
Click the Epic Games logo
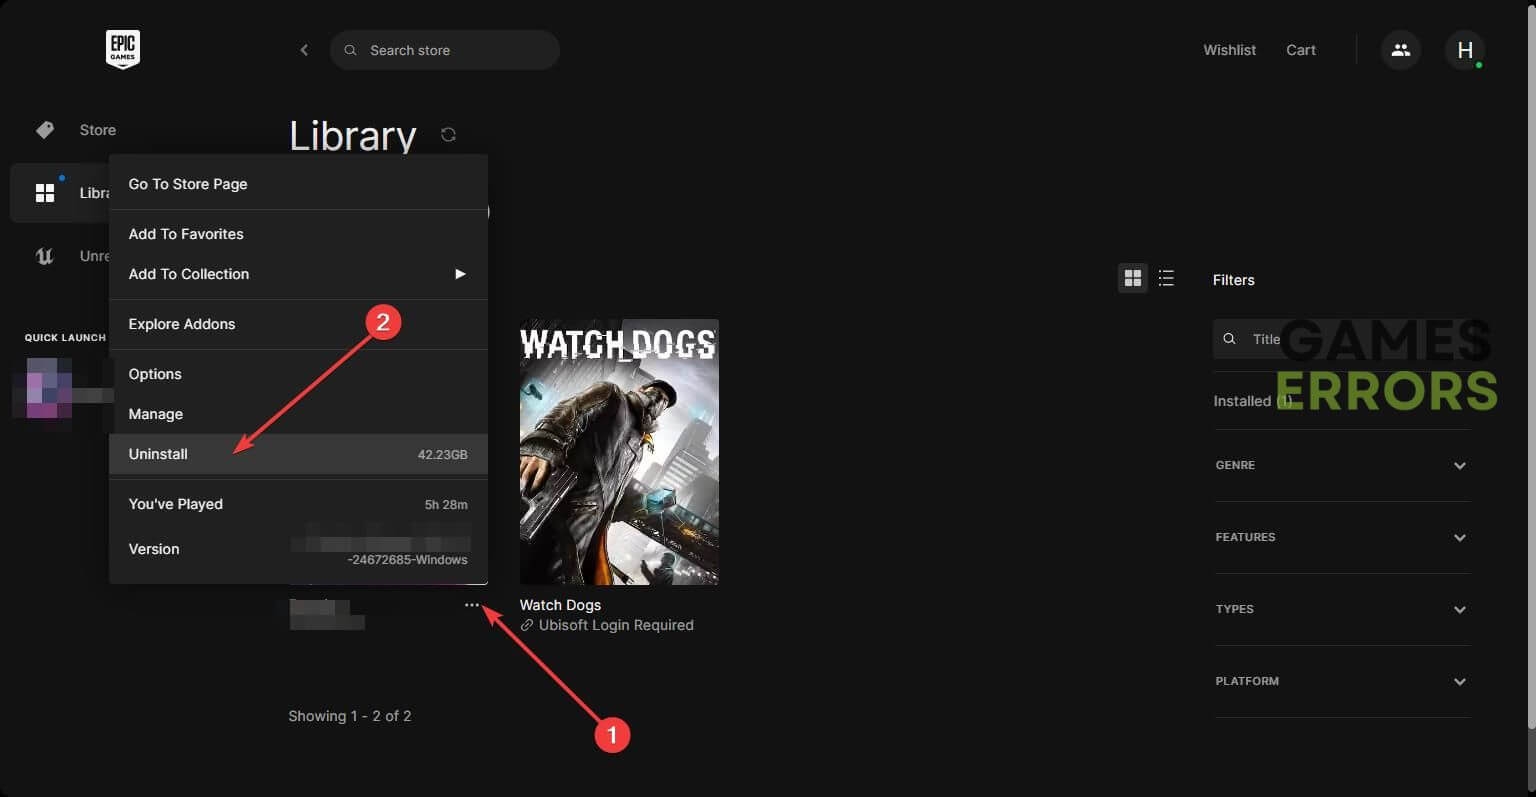pyautogui.click(x=122, y=48)
